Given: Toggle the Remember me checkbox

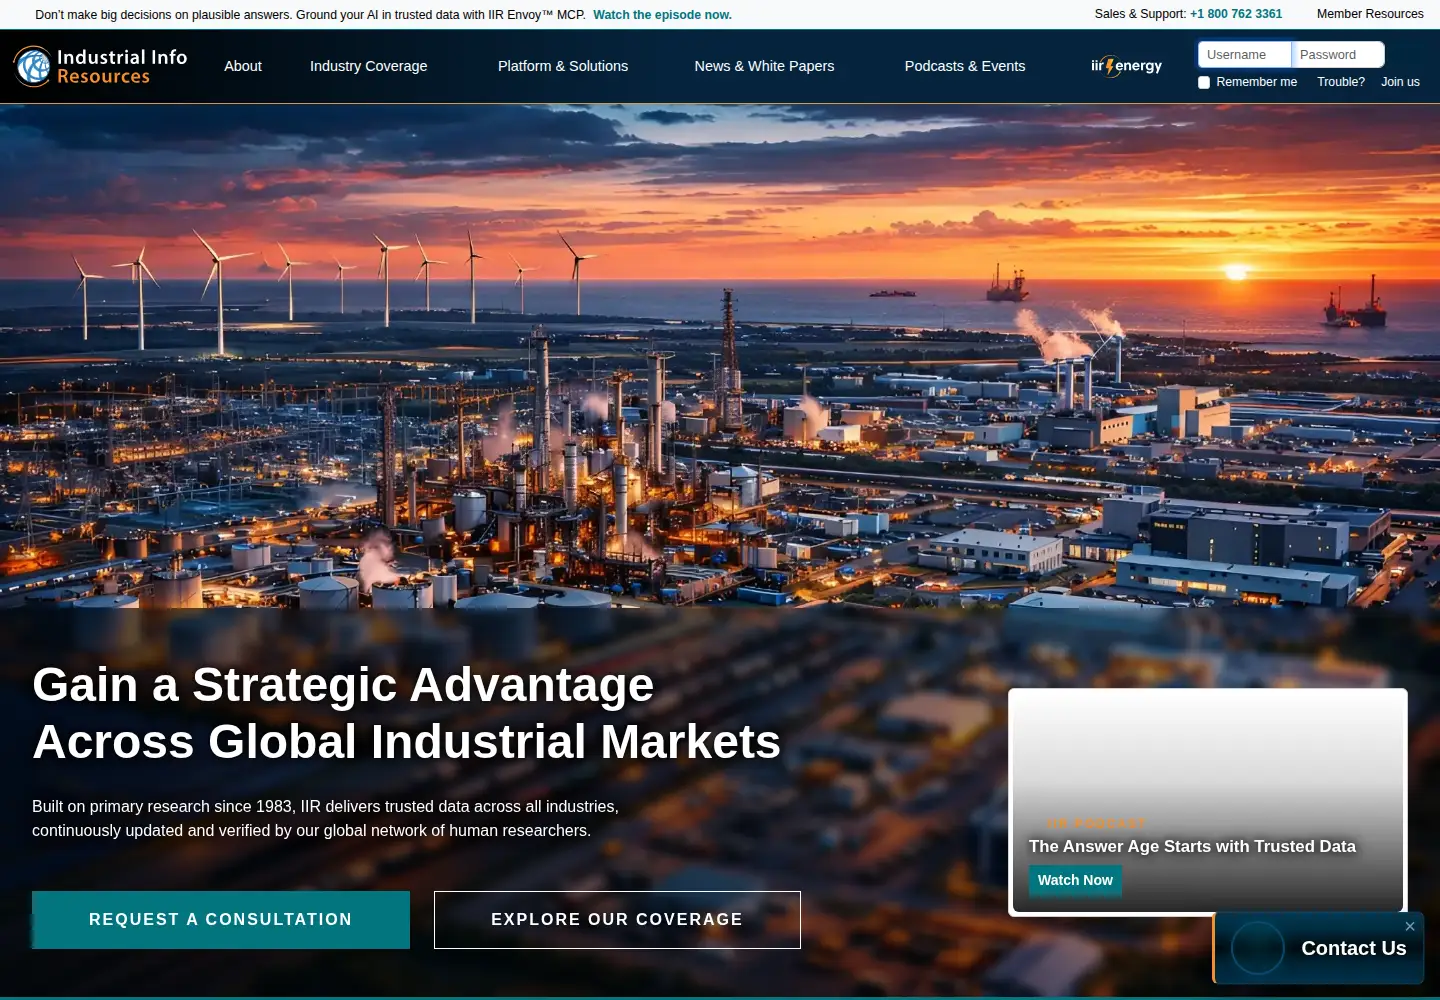Looking at the screenshot, I should (x=1204, y=82).
